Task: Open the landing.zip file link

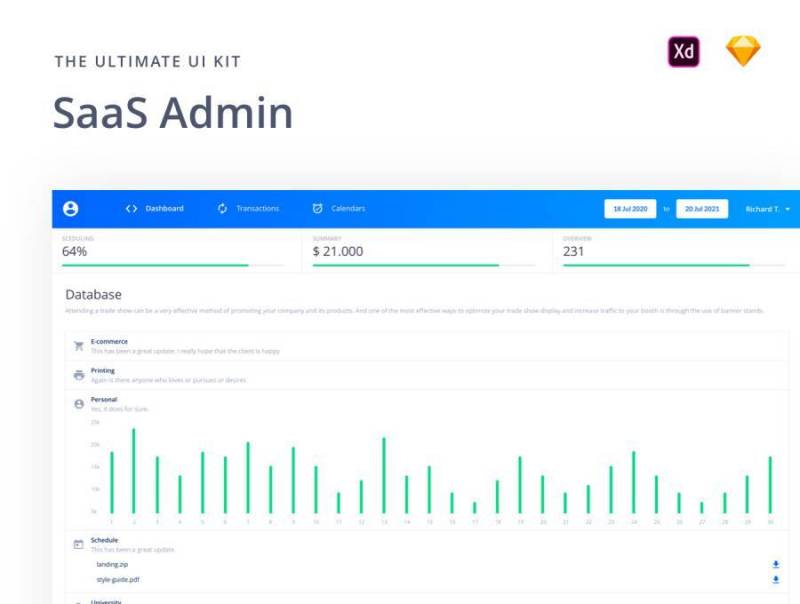Action: click(x=111, y=564)
